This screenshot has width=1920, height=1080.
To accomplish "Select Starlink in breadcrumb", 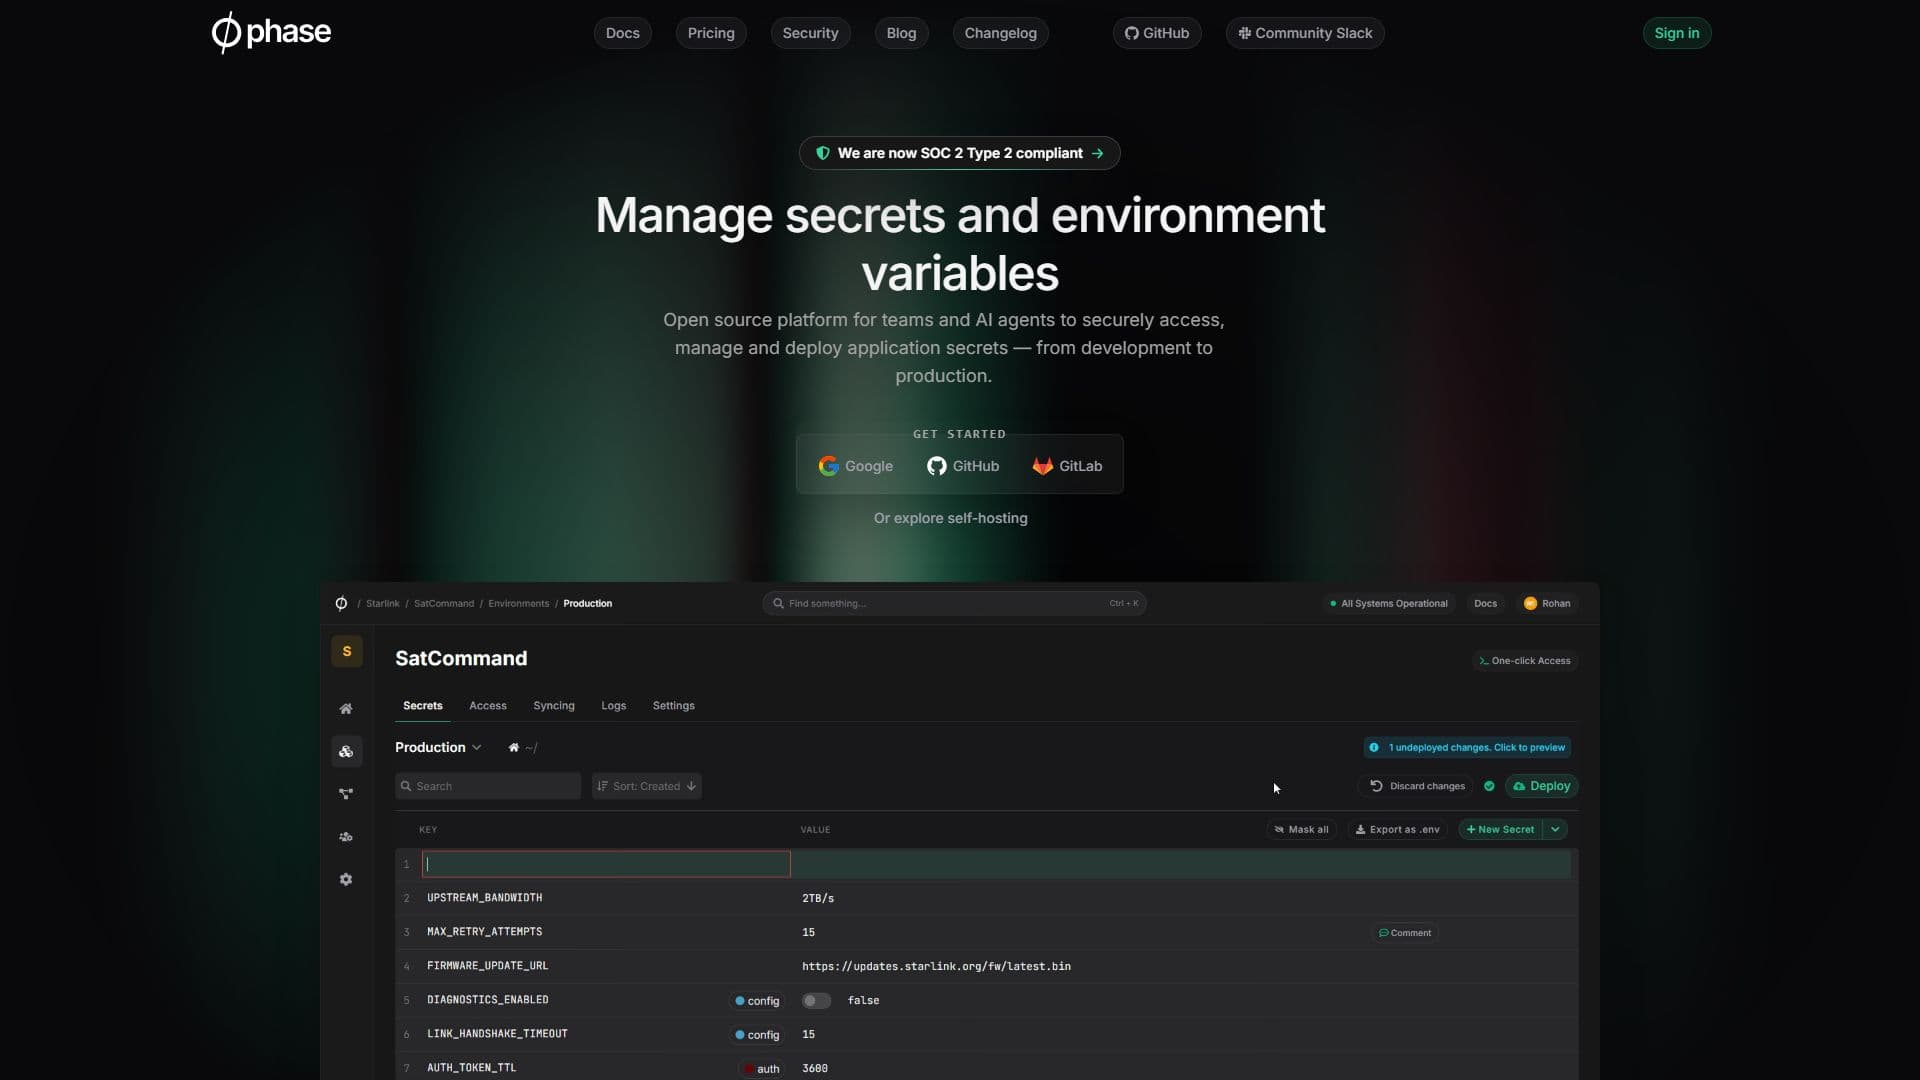I will 382,604.
